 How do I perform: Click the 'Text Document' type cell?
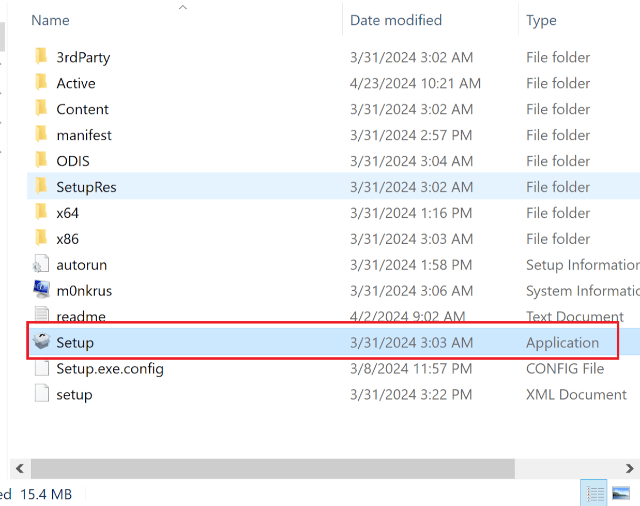coord(575,316)
